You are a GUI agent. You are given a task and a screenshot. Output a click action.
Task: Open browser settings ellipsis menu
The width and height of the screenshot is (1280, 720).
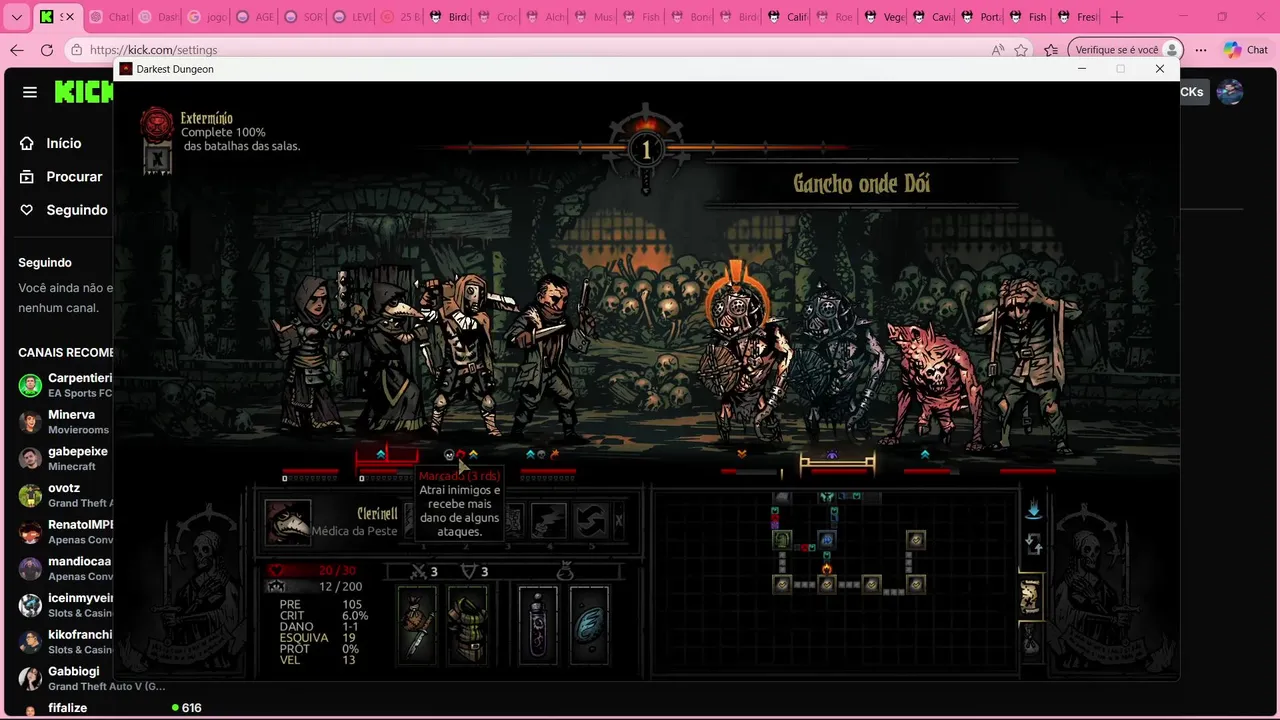1201,50
